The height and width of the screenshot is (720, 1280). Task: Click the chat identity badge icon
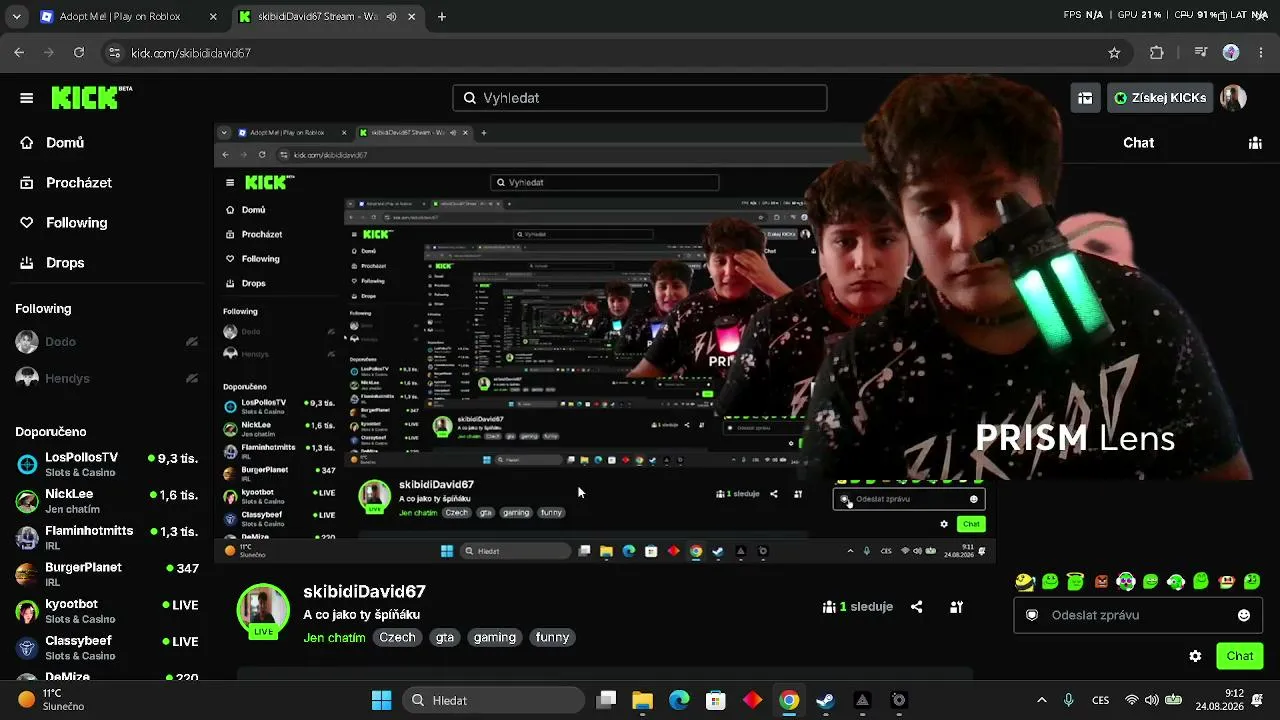coord(1032,615)
